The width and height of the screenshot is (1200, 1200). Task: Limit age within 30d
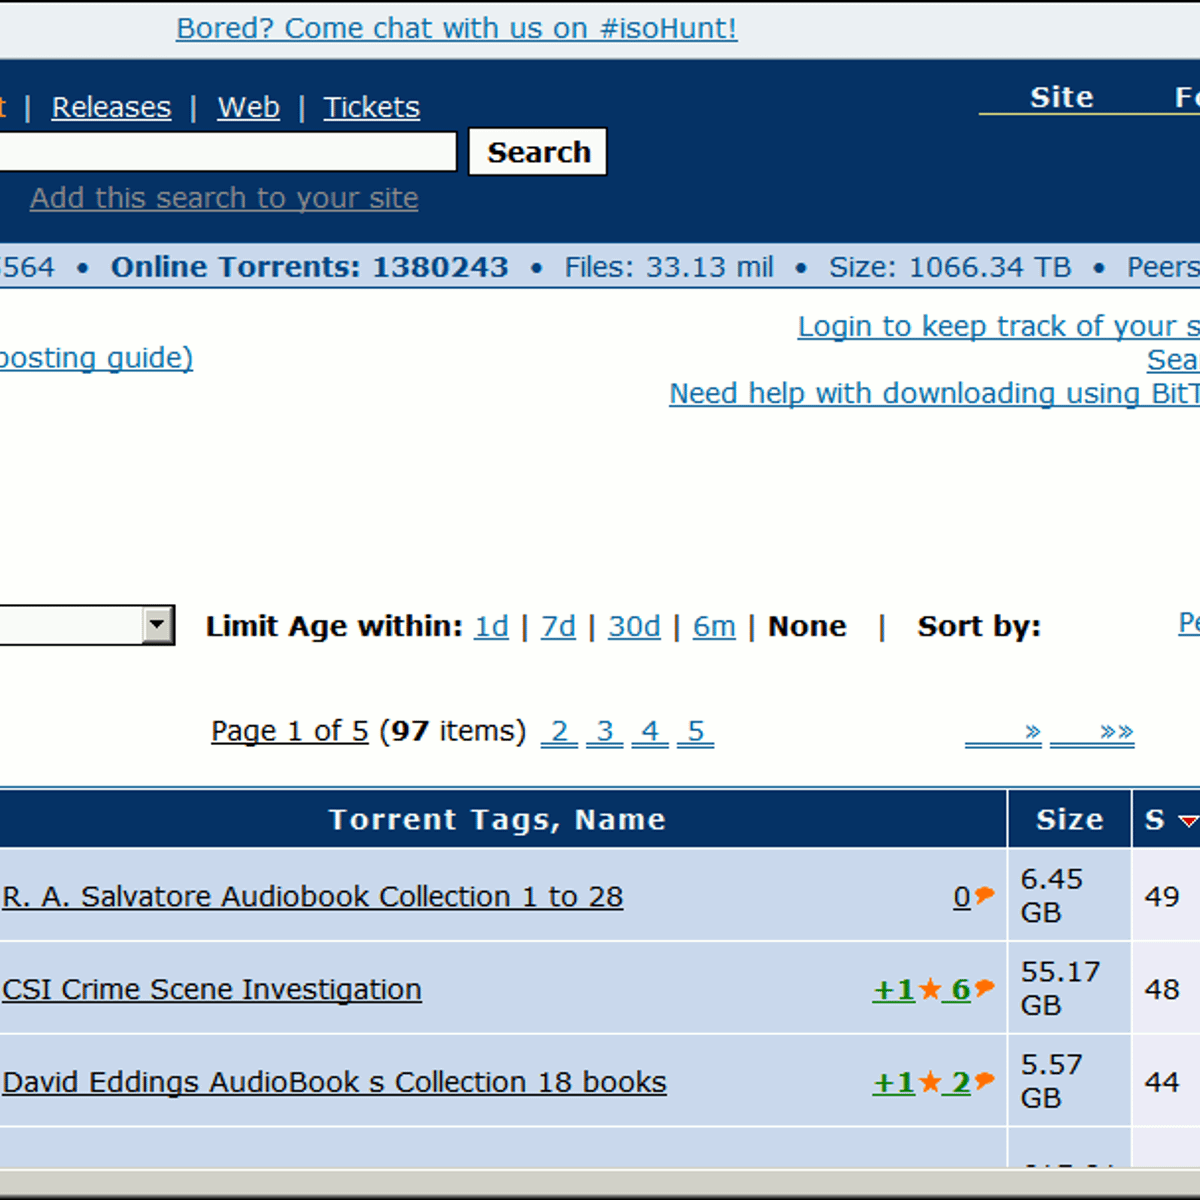(x=634, y=626)
